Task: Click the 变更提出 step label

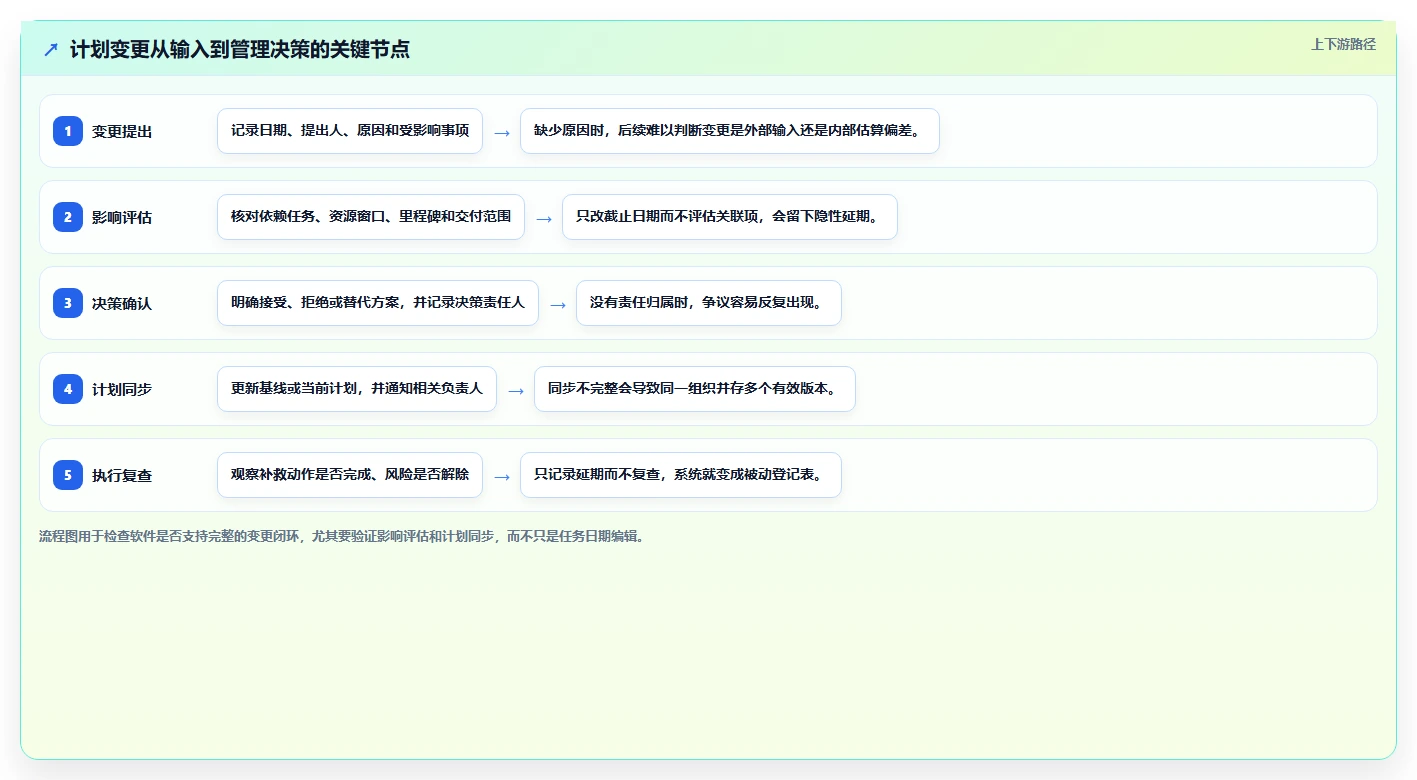Action: 122,131
